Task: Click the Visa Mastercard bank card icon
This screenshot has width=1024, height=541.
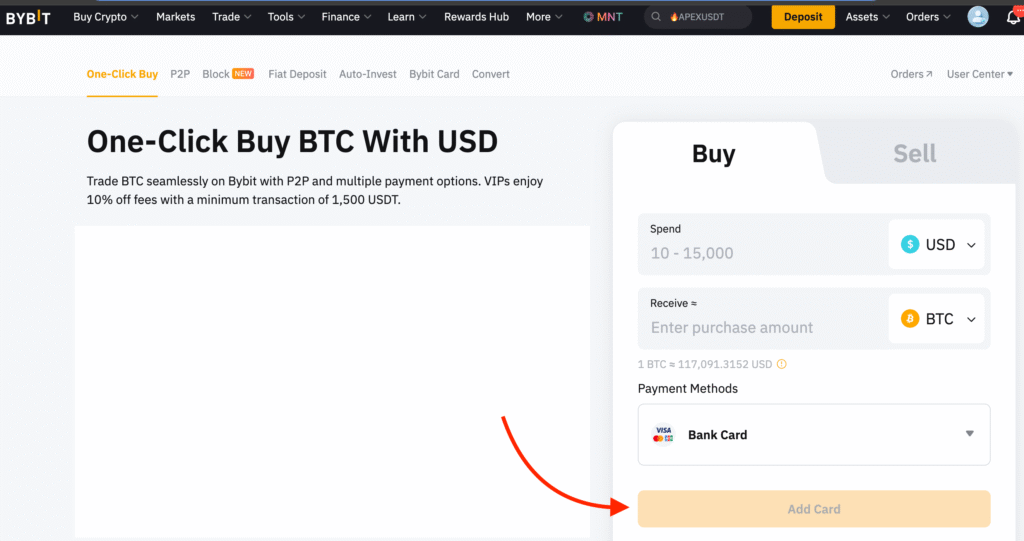Action: tap(663, 435)
